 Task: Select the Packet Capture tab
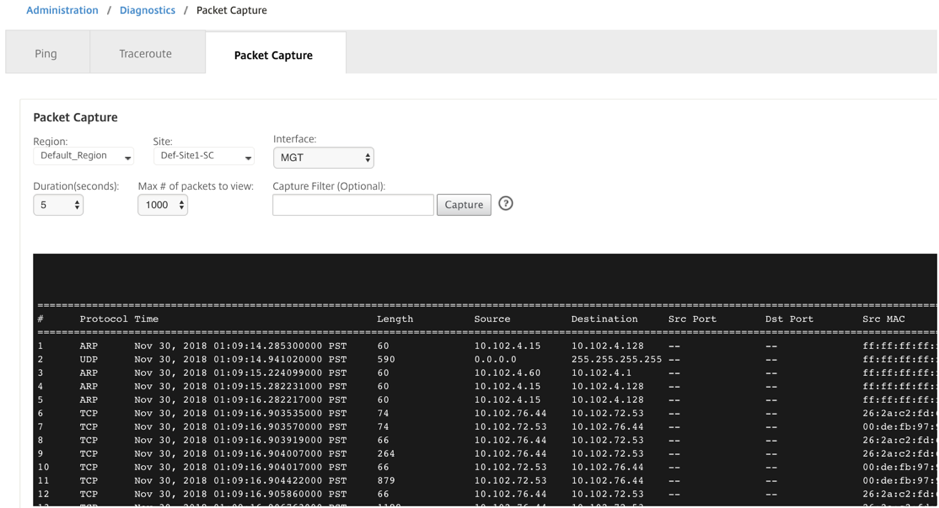pyautogui.click(x=274, y=55)
